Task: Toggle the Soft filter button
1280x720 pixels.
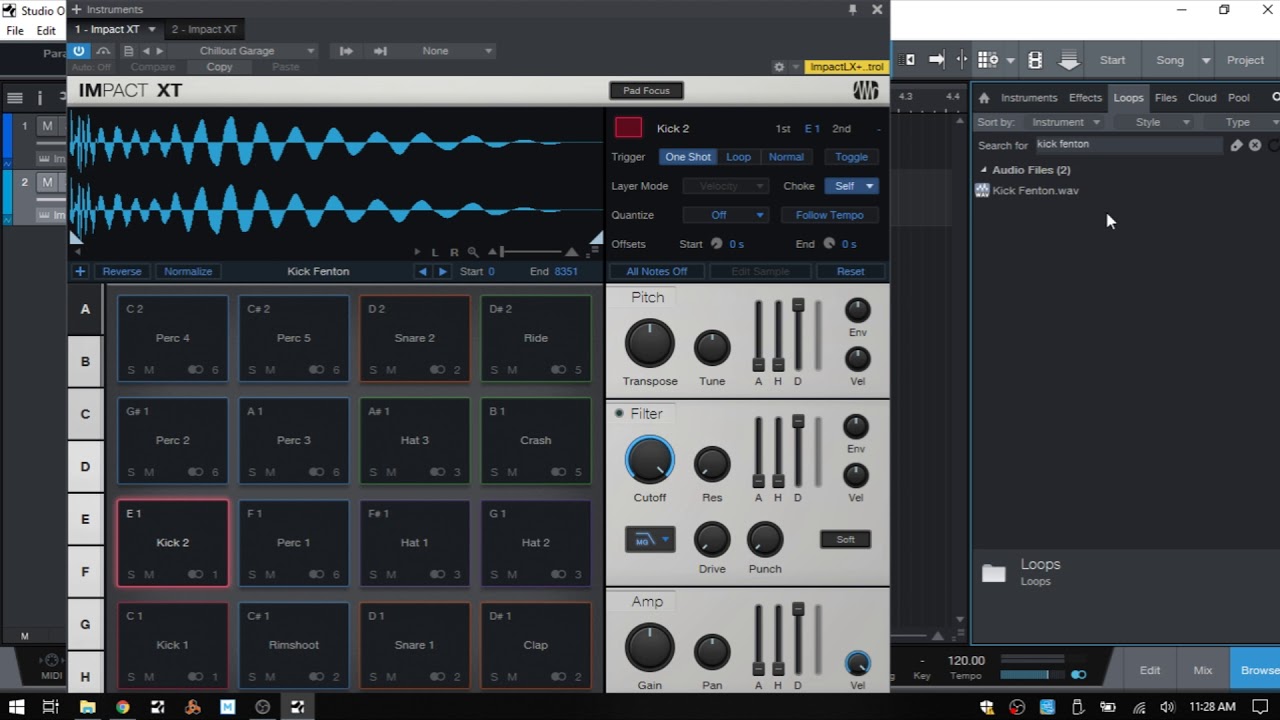Action: (x=845, y=540)
